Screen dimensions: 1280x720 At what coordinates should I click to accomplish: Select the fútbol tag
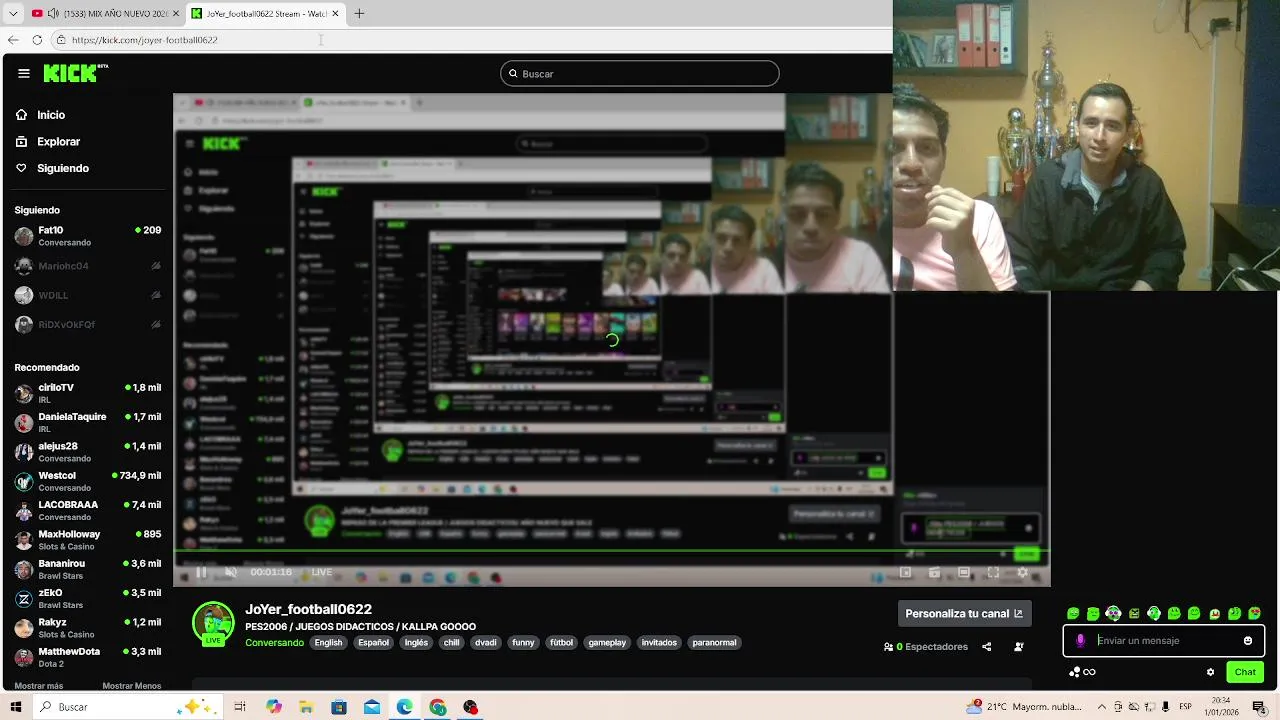tap(562, 643)
